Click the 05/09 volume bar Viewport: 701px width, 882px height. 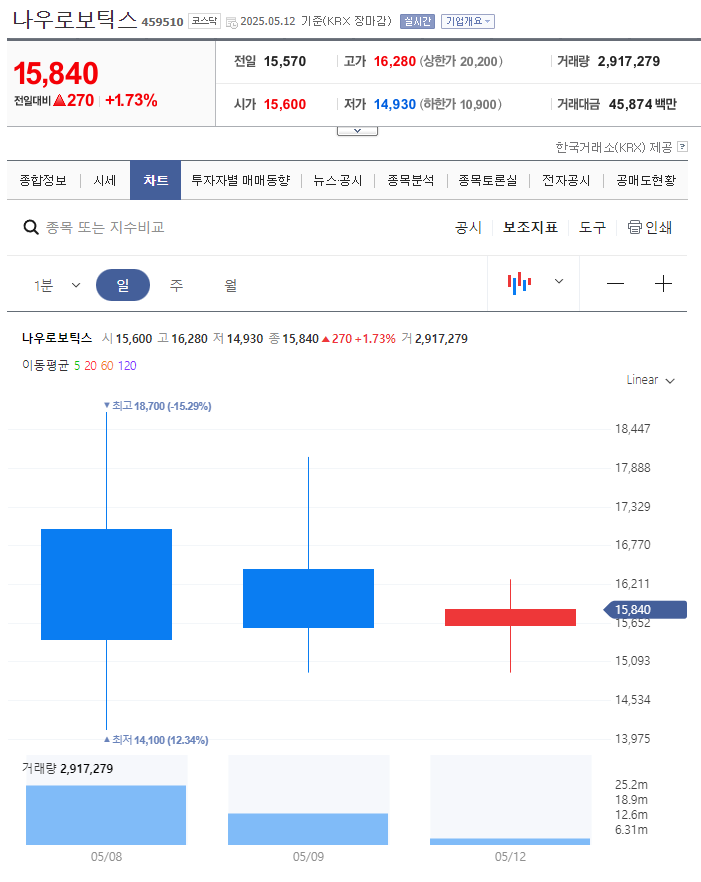(308, 829)
